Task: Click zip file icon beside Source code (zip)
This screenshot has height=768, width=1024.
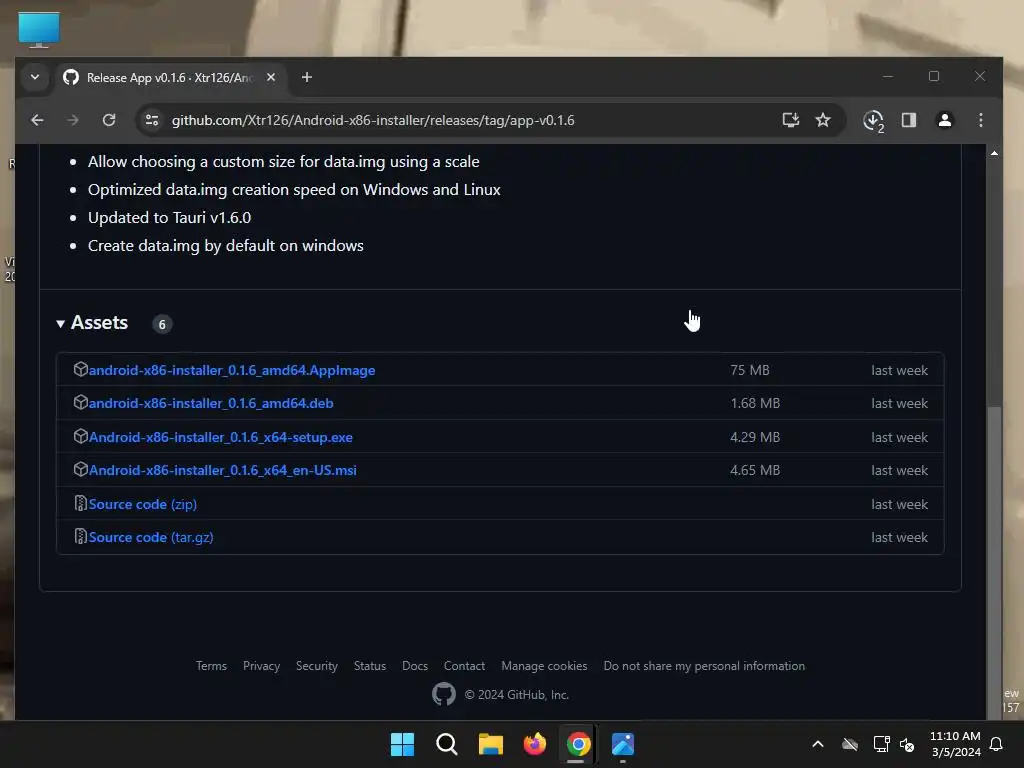Action: [x=80, y=504]
